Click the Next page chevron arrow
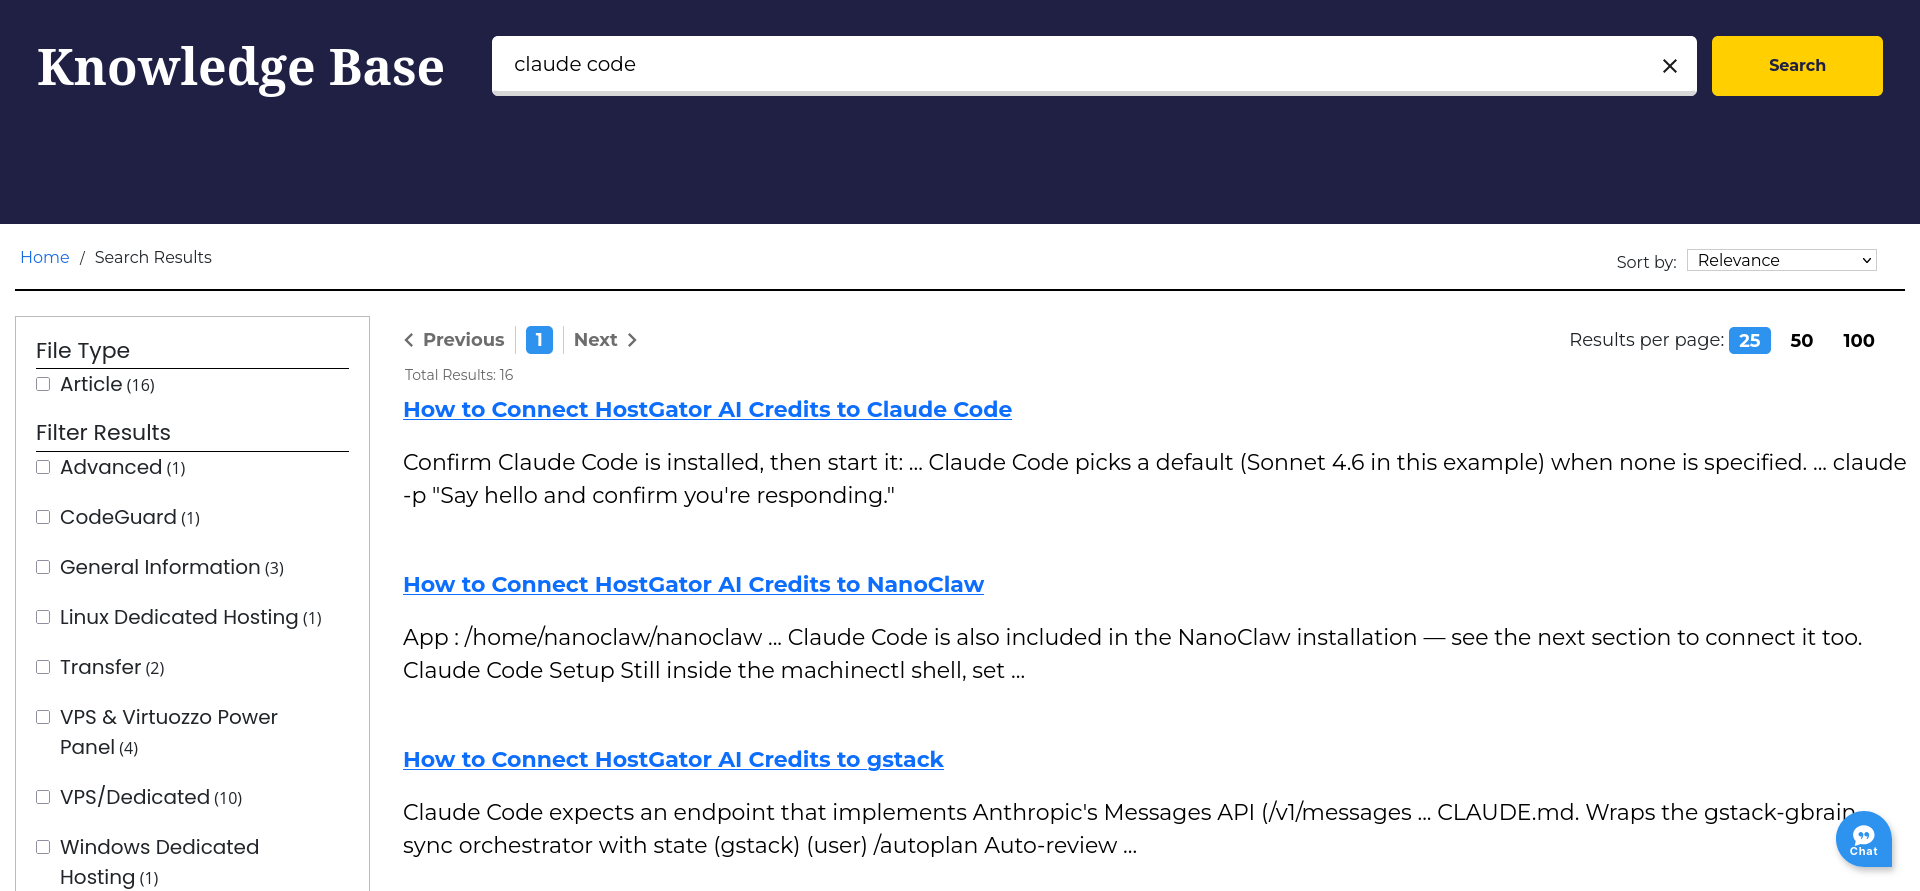The image size is (1920, 891). point(632,340)
